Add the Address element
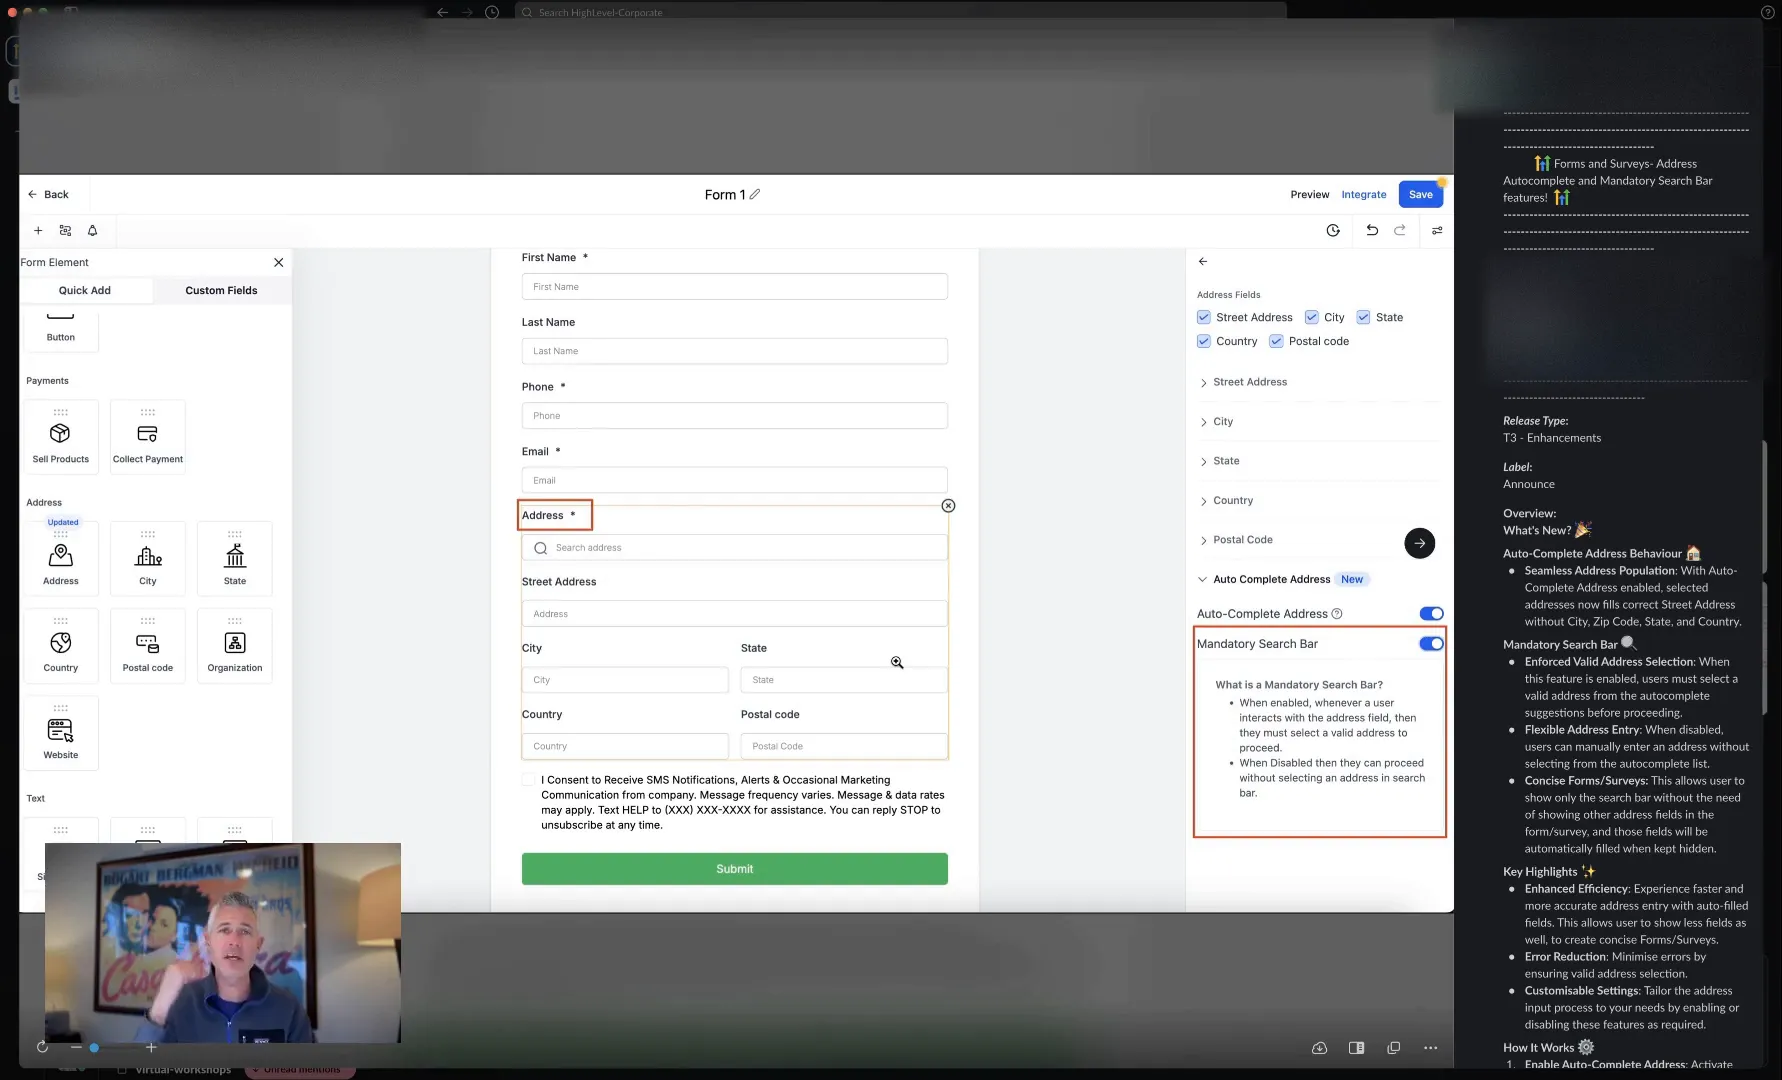This screenshot has width=1782, height=1080. pos(61,558)
